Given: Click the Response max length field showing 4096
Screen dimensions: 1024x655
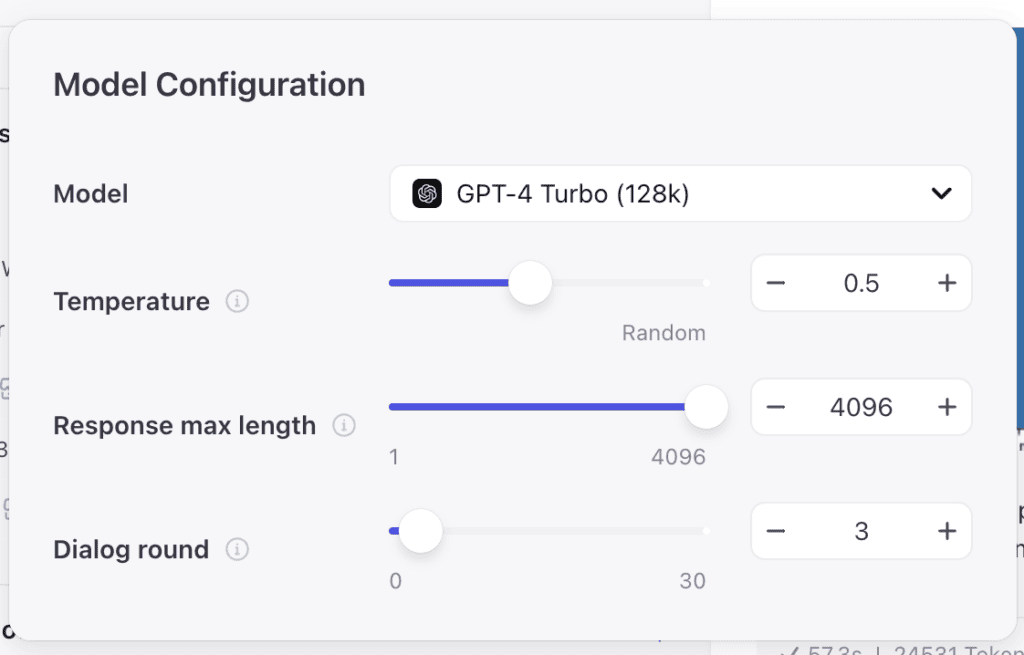Looking at the screenshot, I should [x=861, y=407].
